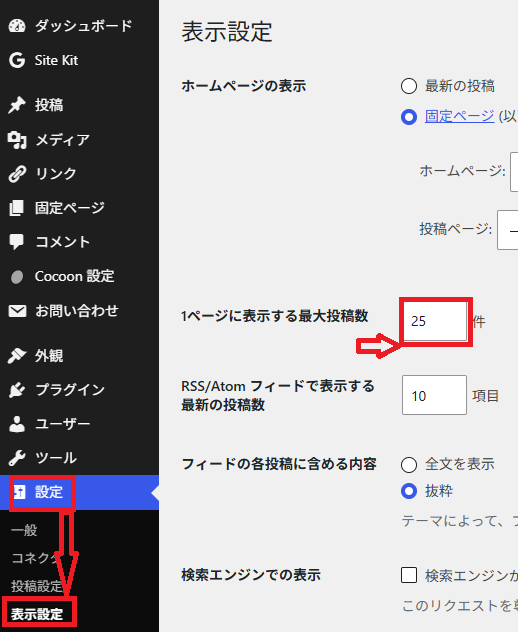Image resolution: width=518 pixels, height=632 pixels.
Task: Click the 外観 paintbrush icon
Action: [x=17, y=356]
